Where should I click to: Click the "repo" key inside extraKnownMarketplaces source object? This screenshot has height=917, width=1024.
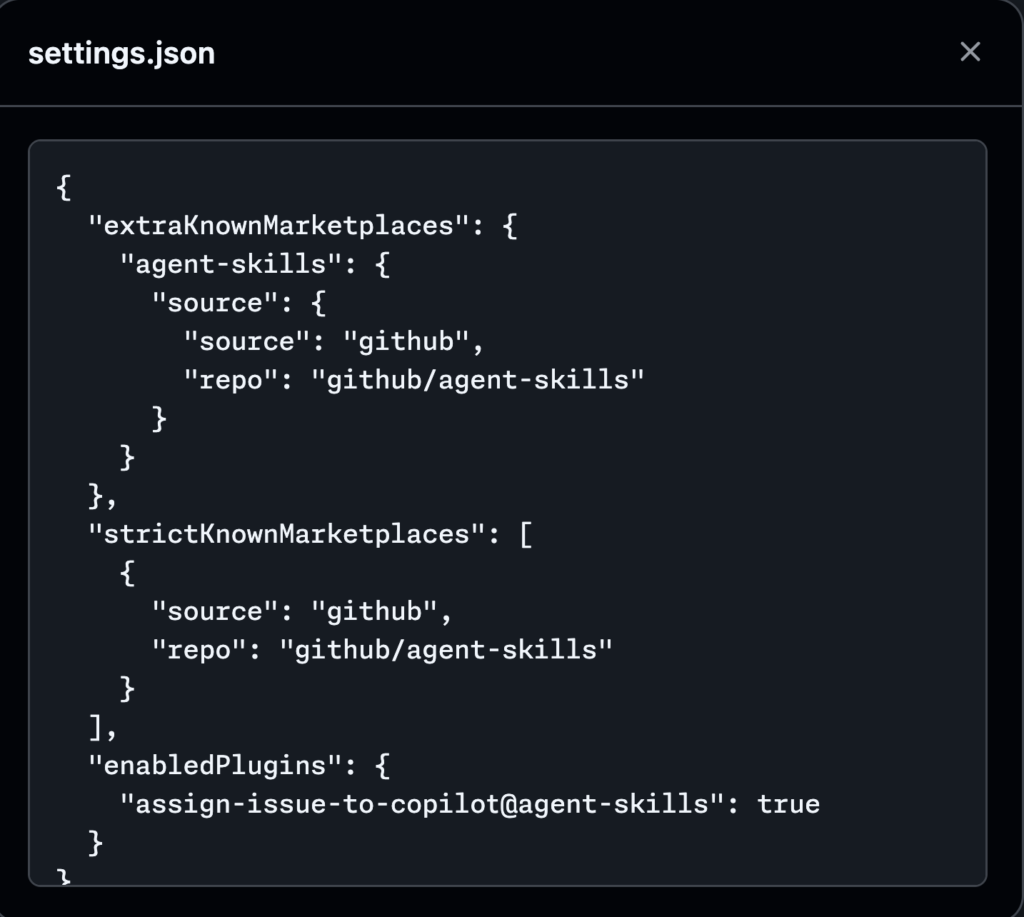pyautogui.click(x=231, y=380)
